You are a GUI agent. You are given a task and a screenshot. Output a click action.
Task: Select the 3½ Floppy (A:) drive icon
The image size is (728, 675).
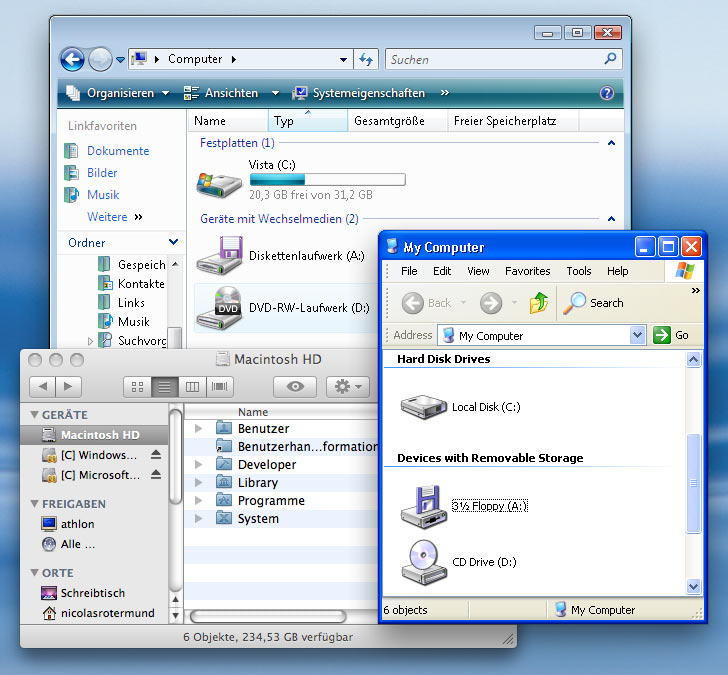click(420, 505)
